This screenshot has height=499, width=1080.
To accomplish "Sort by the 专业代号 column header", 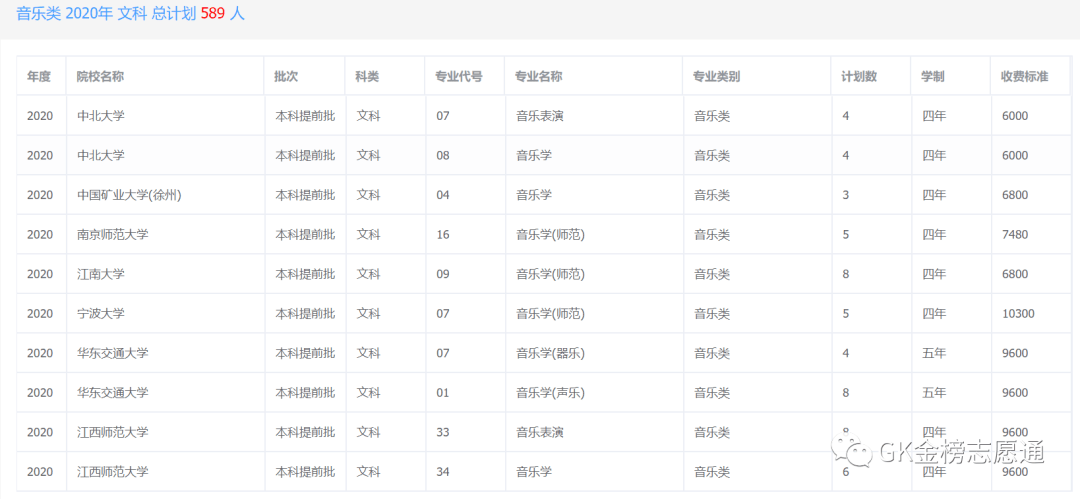I will (x=458, y=77).
